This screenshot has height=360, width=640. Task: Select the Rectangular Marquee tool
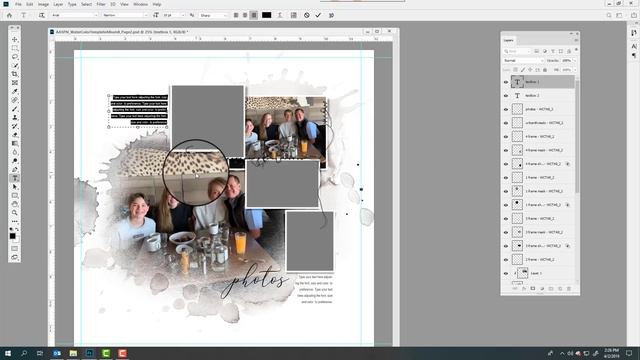pos(15,48)
